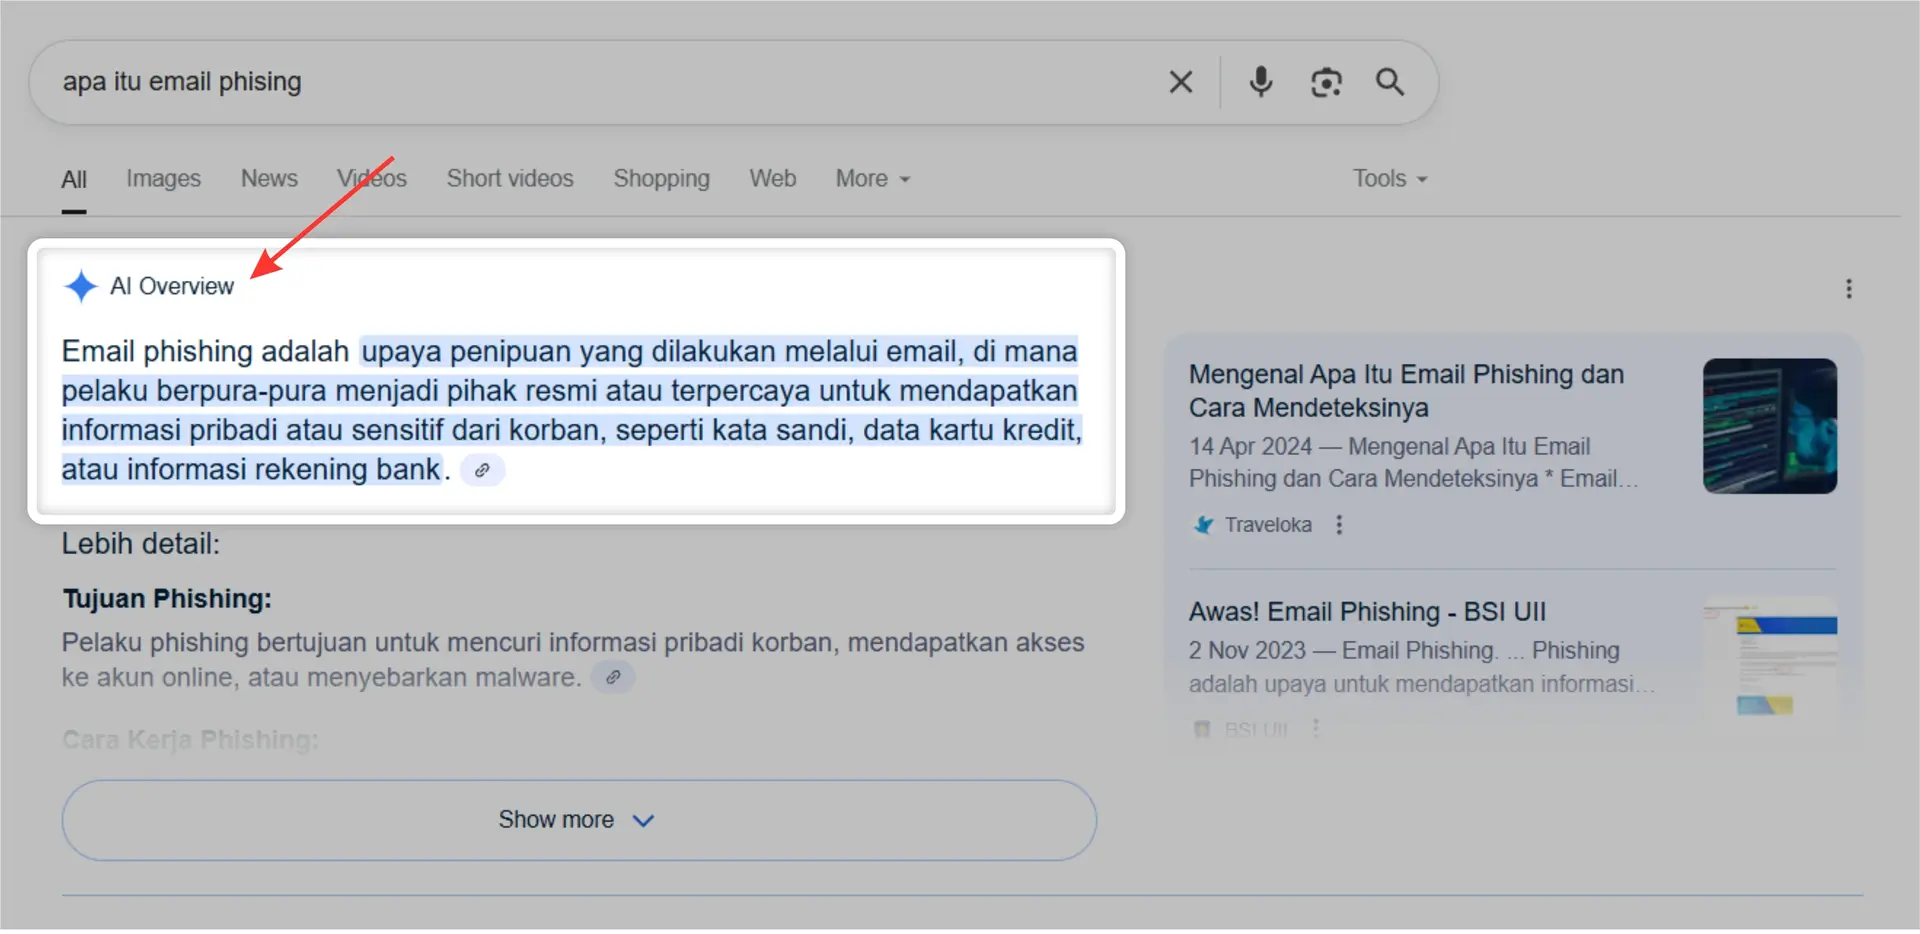Click the 'AI Overview' label

(172, 287)
